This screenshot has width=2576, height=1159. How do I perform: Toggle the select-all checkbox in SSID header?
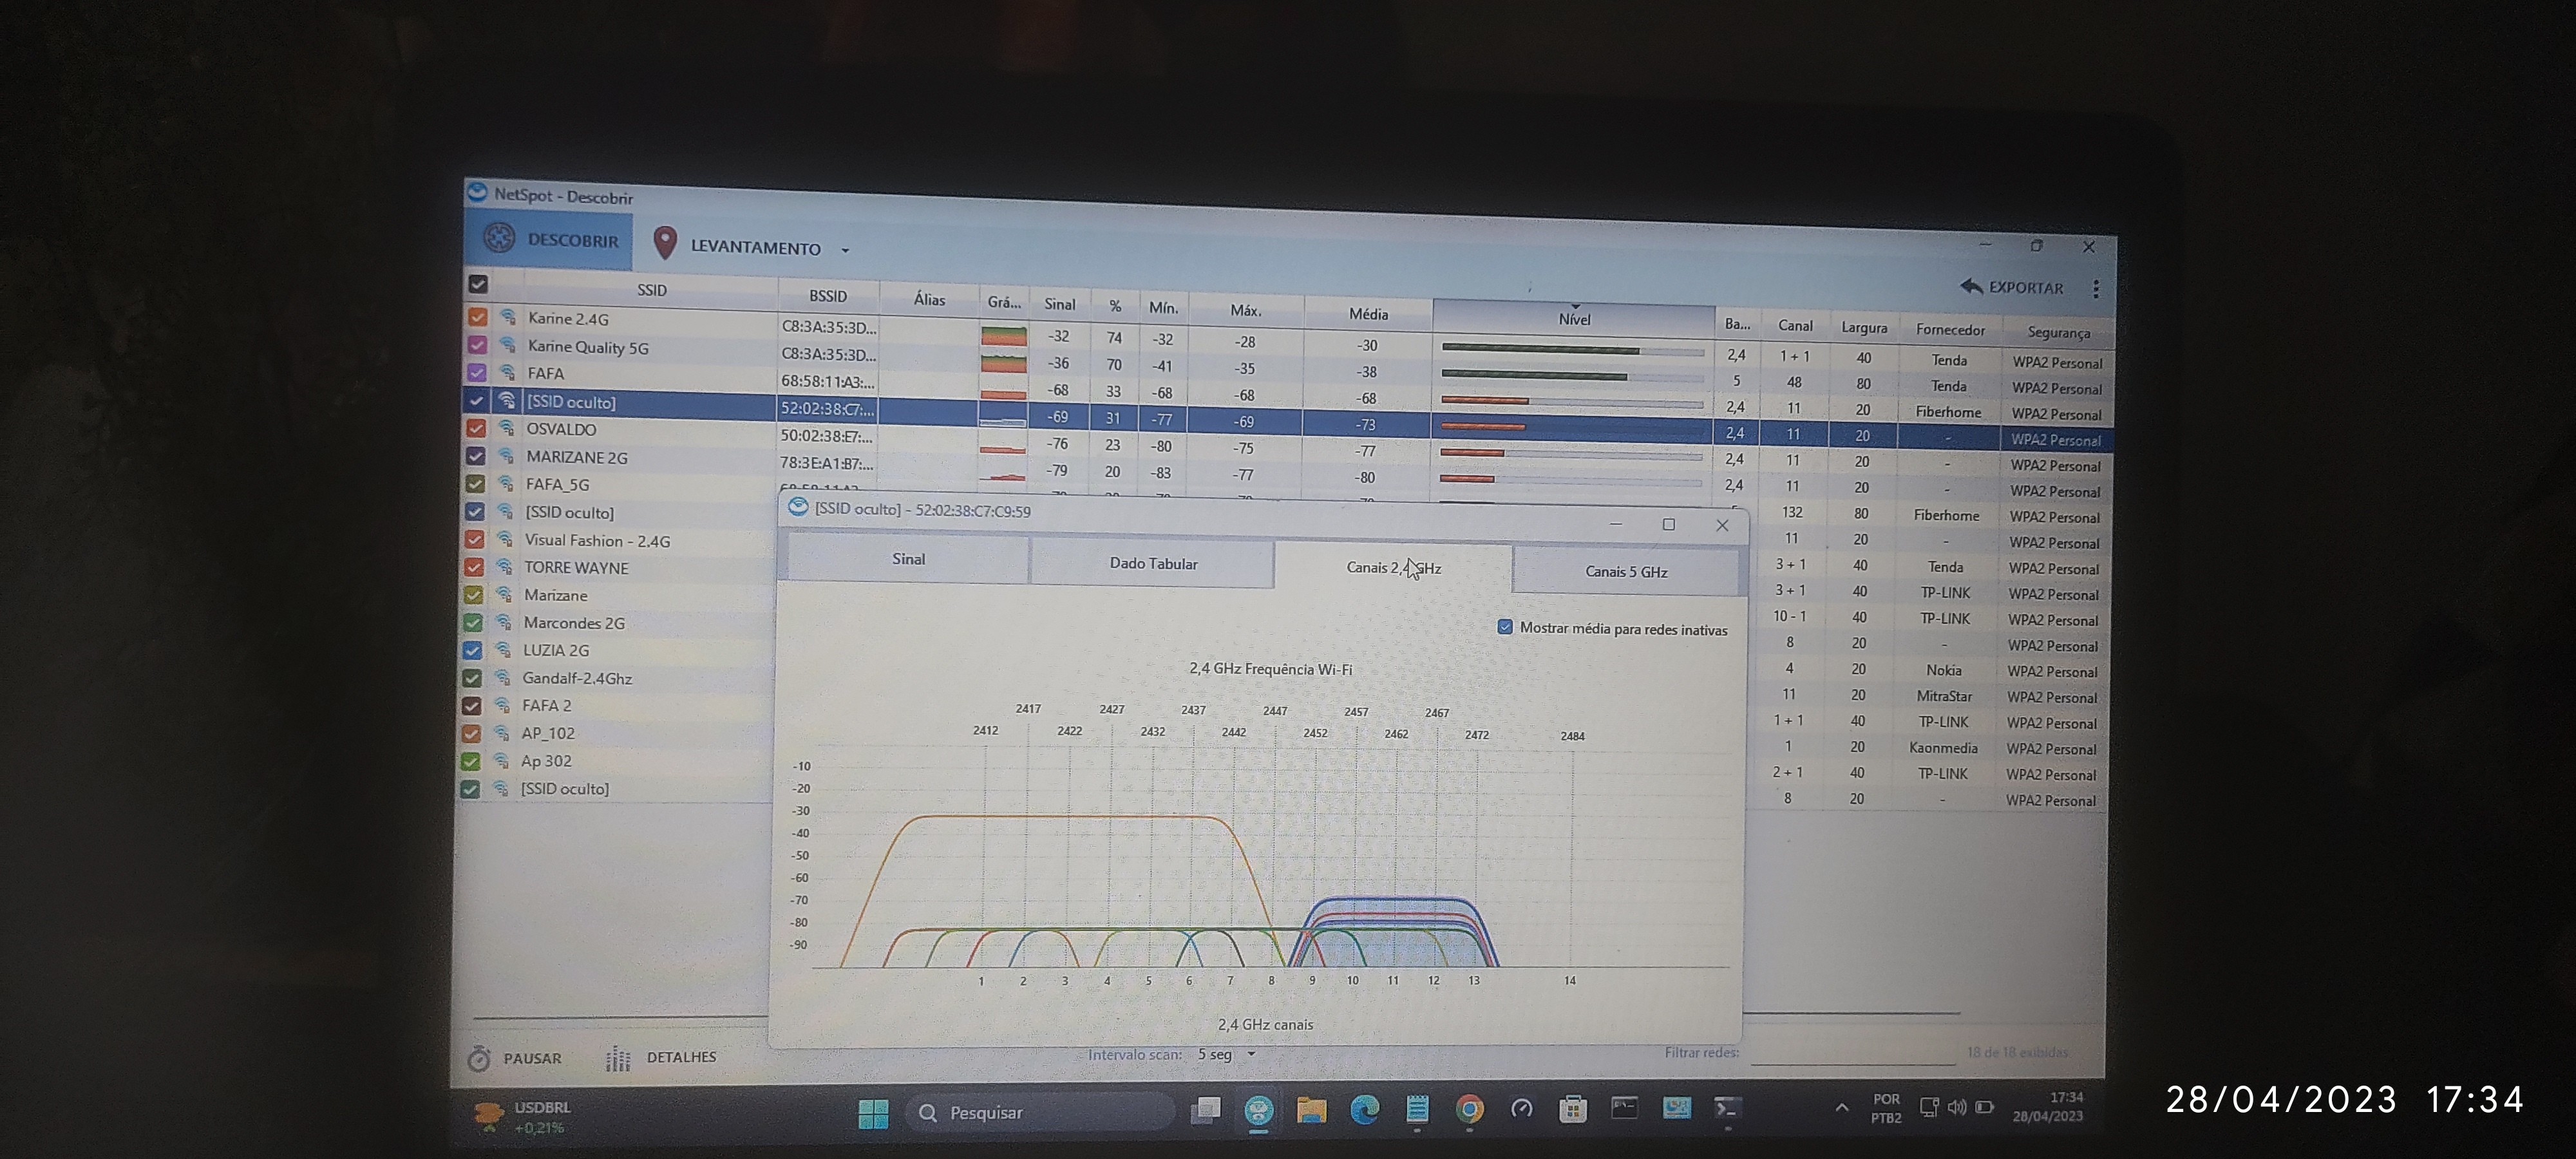[478, 284]
